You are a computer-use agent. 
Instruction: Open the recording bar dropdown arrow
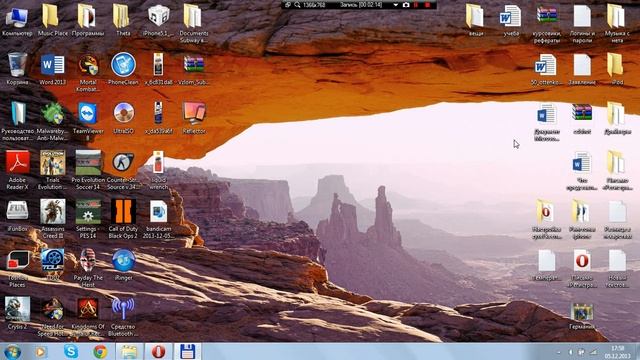click(396, 5)
